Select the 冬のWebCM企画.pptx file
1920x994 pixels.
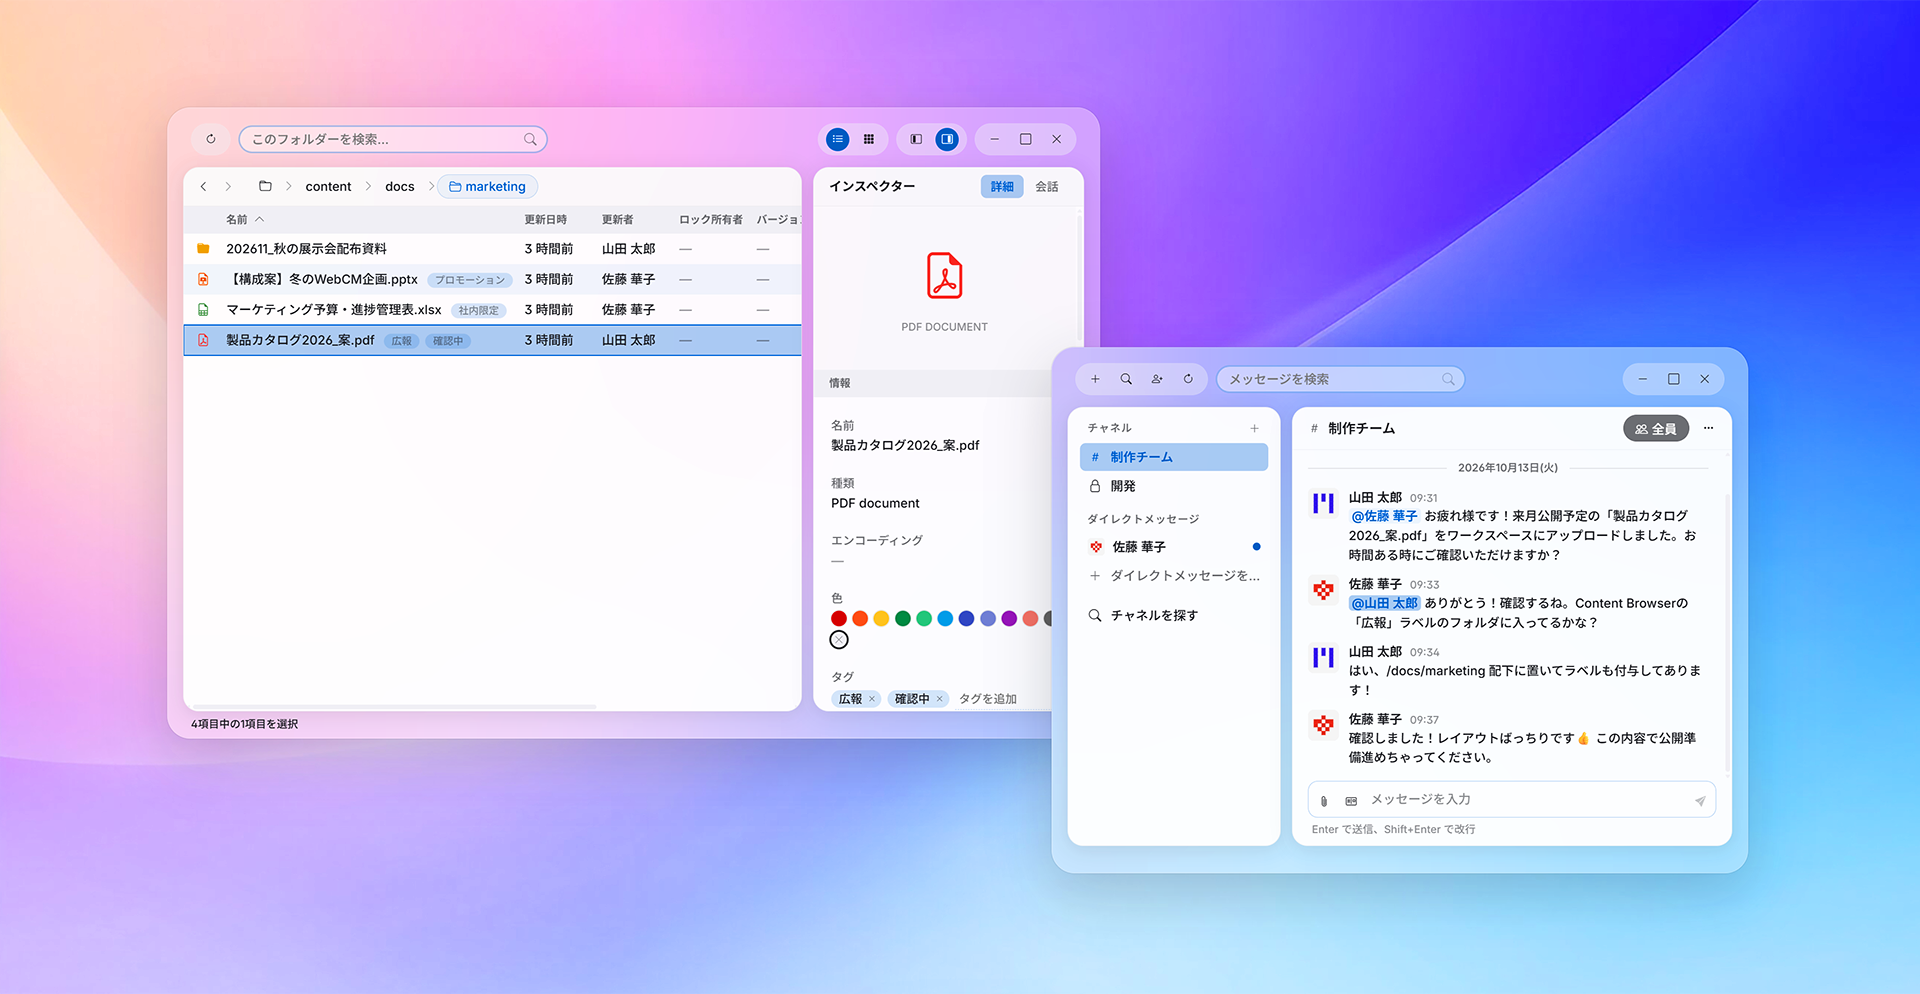coord(492,279)
